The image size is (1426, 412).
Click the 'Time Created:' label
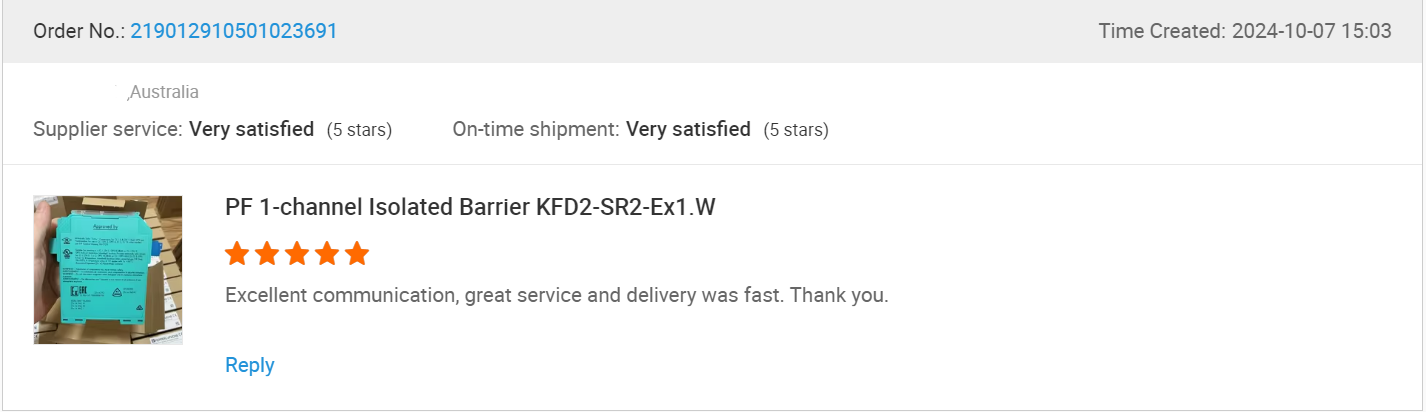tap(1162, 31)
